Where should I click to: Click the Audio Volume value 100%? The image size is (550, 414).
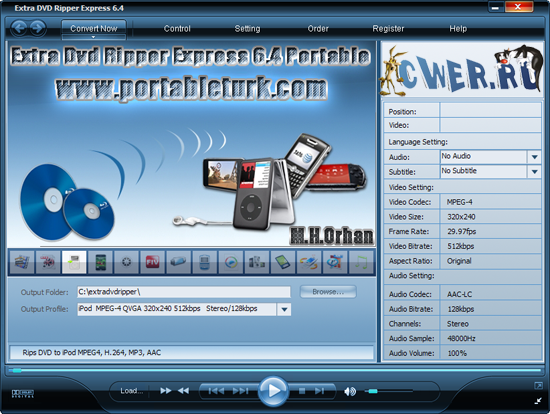(457, 353)
